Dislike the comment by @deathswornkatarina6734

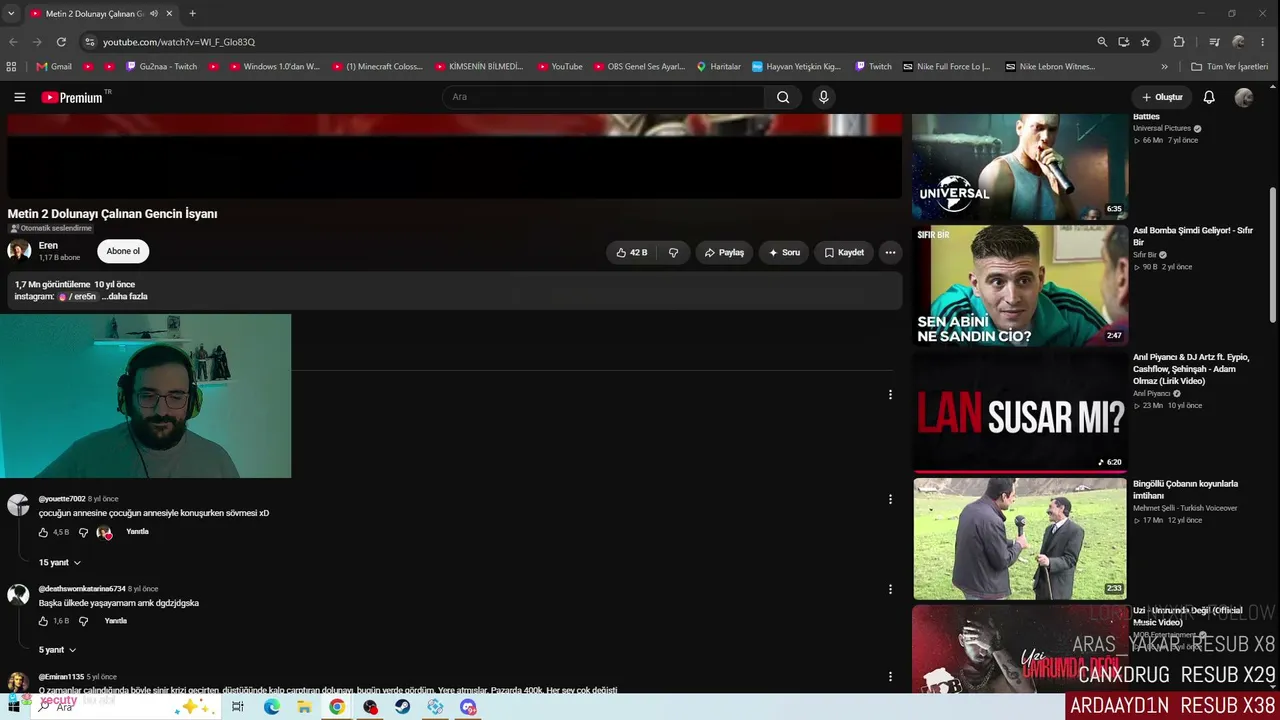83,621
